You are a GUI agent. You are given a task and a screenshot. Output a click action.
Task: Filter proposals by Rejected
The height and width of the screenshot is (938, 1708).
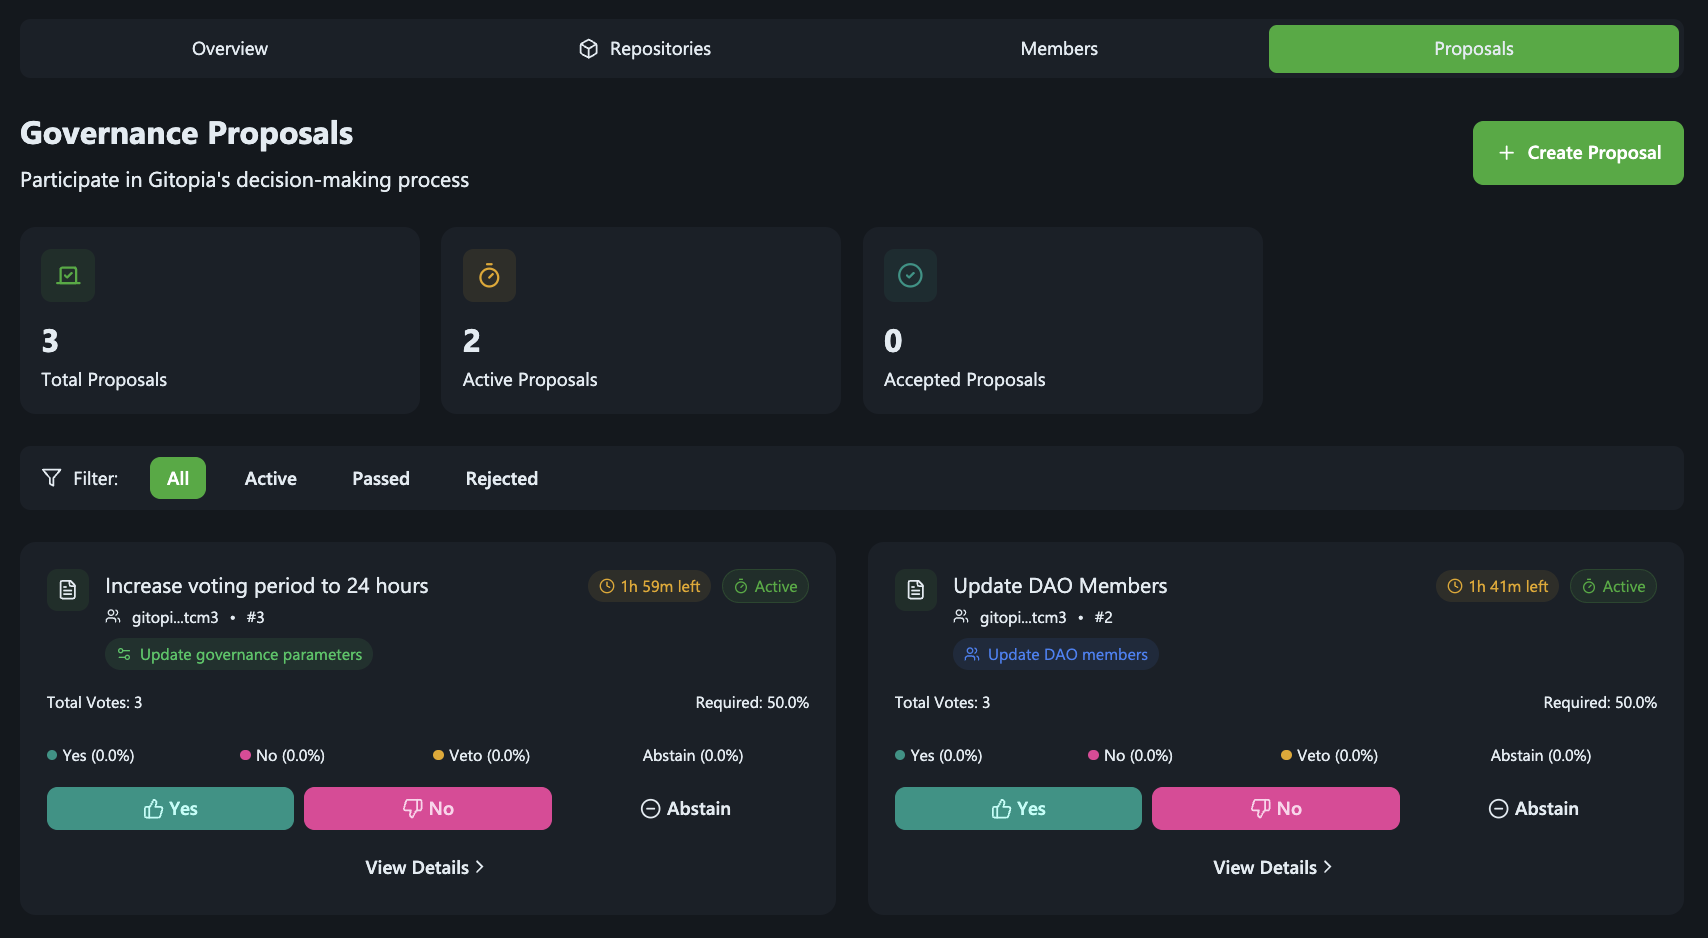502,478
